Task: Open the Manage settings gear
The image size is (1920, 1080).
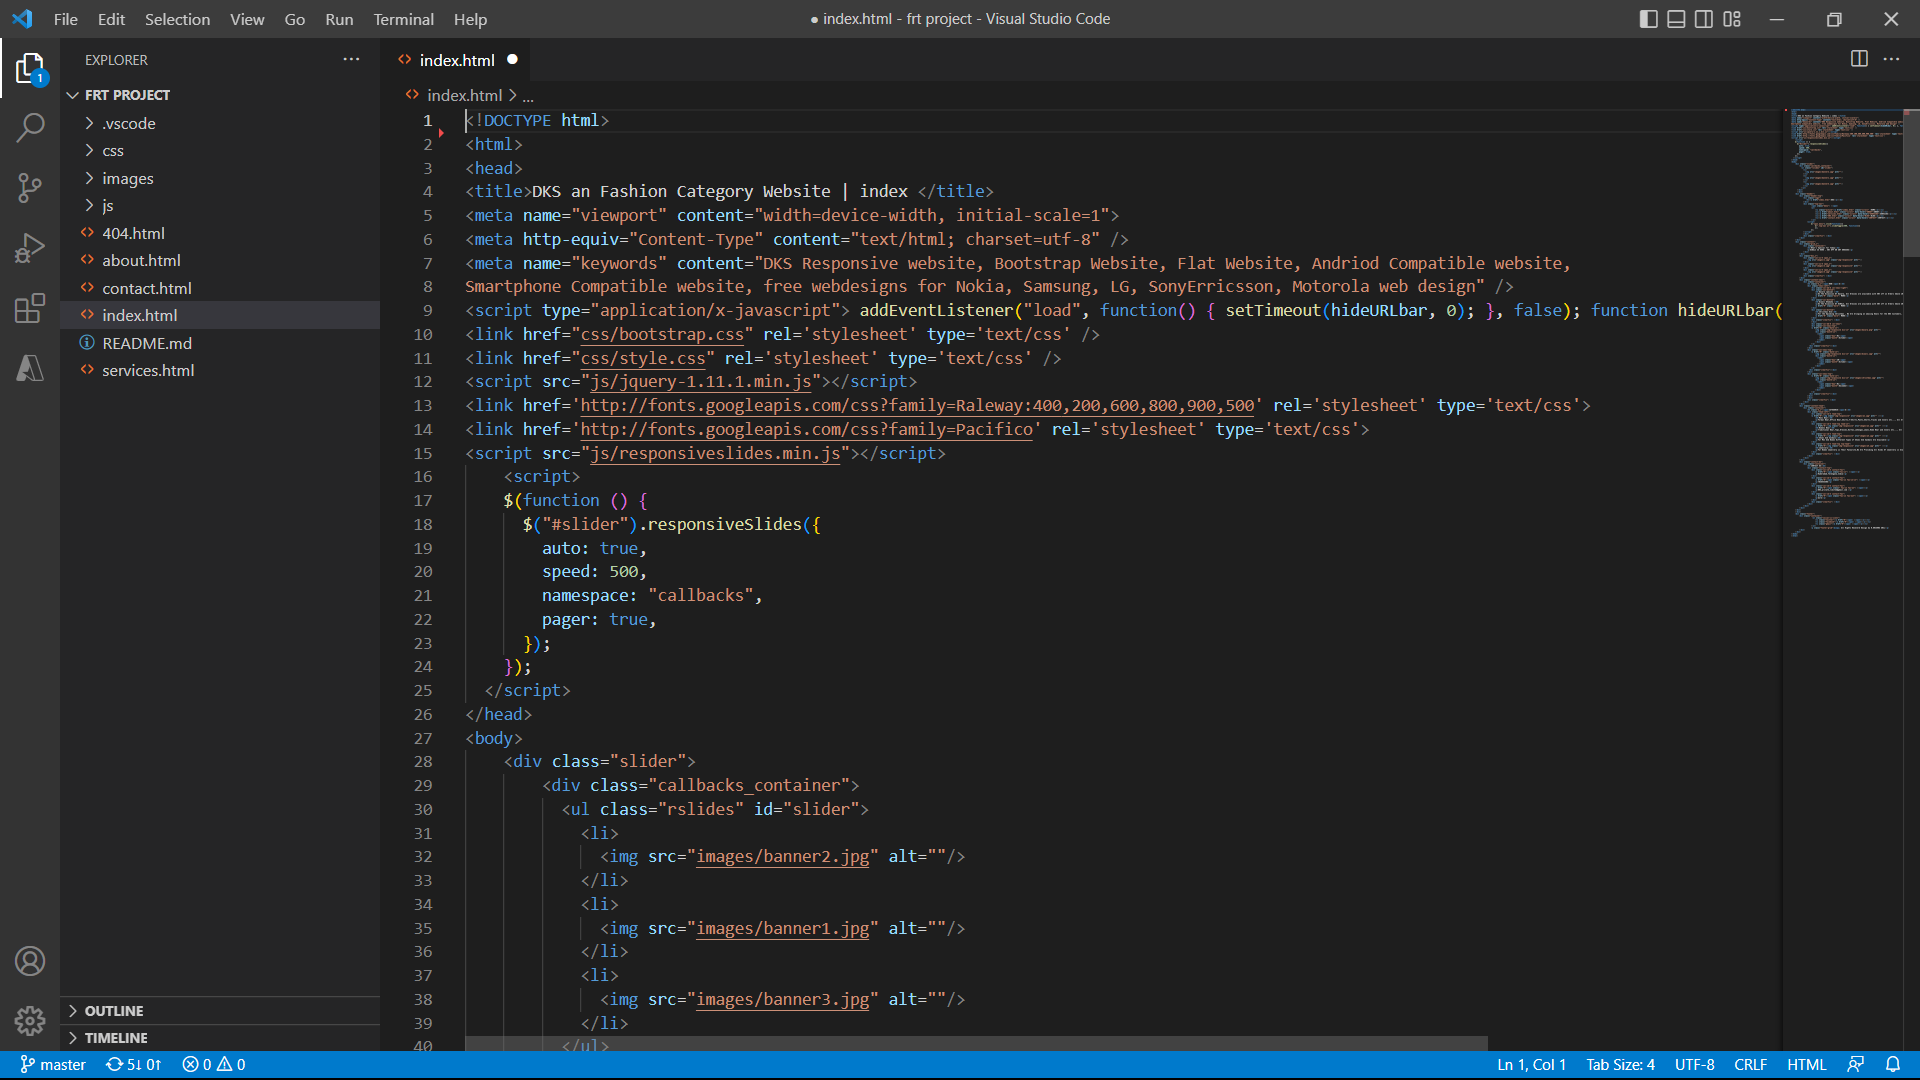Action: (x=30, y=1020)
